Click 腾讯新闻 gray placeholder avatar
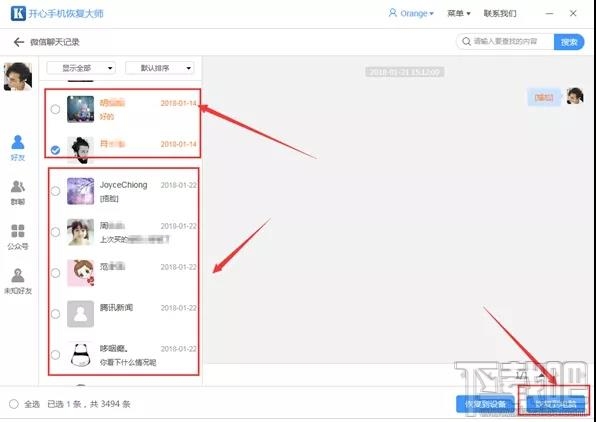This screenshot has width=596, height=422. (x=81, y=314)
